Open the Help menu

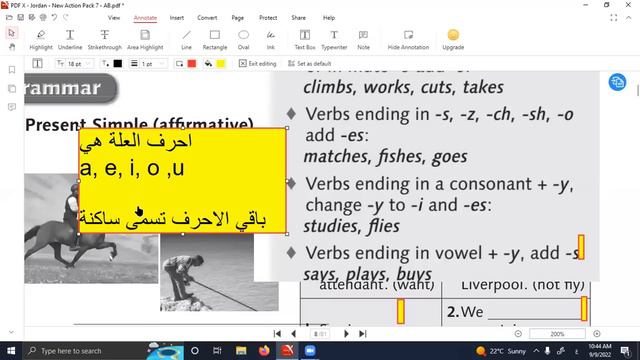[329, 18]
